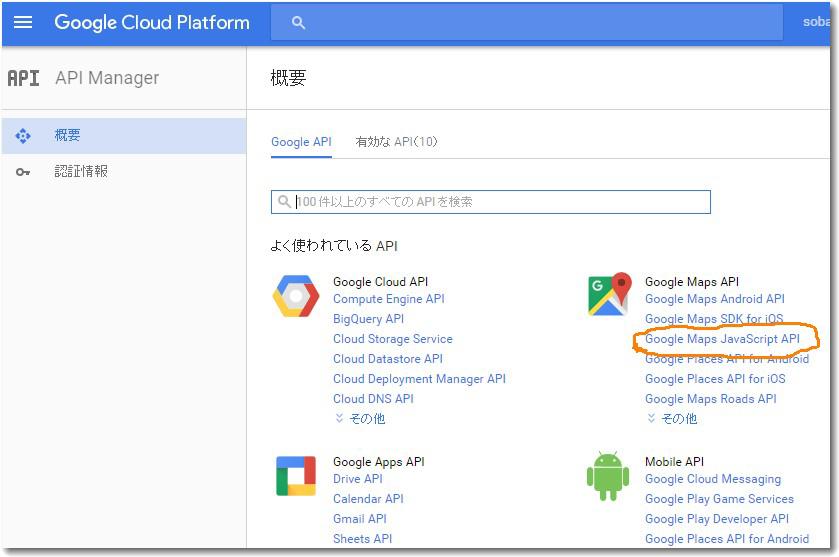Click the Google Maps pin icon
Viewport: 839px width, 557px height.
pyautogui.click(x=608, y=294)
